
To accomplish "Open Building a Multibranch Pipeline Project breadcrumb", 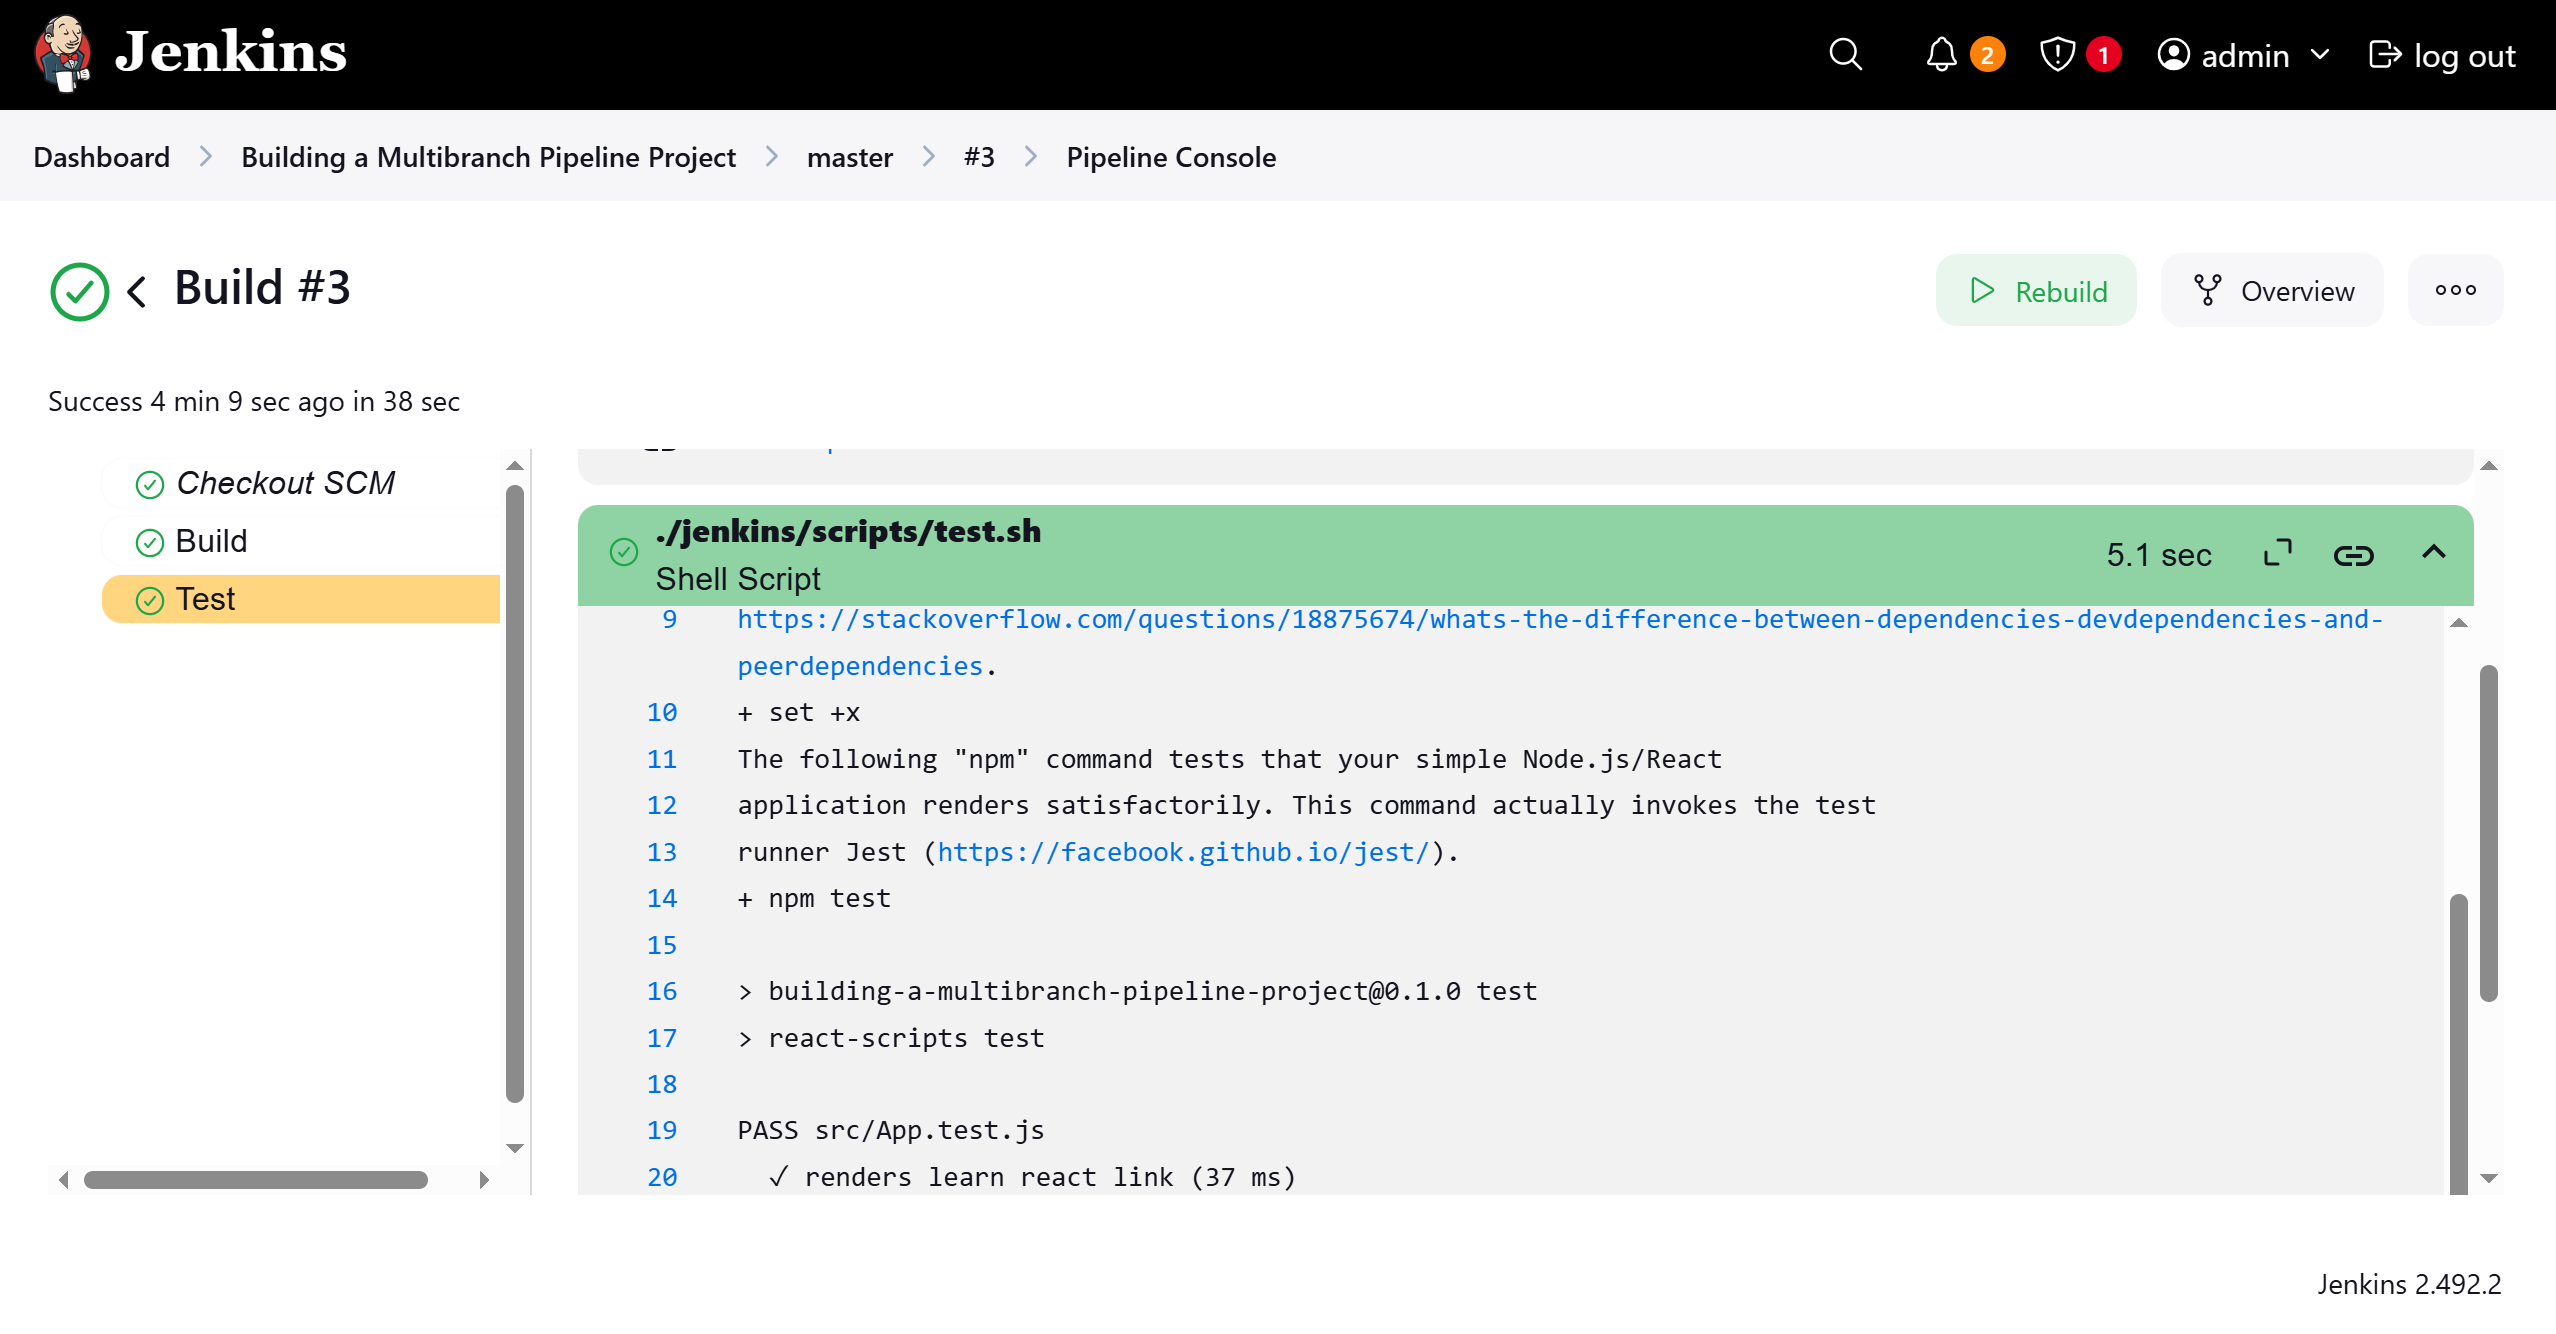I will click(488, 157).
